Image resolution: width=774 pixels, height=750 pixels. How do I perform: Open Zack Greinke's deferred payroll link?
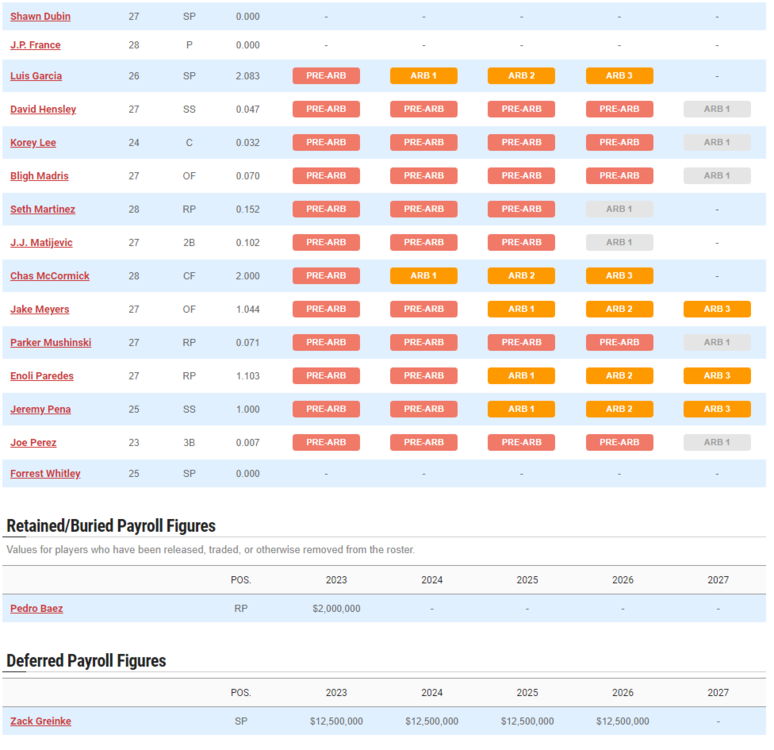click(x=40, y=721)
